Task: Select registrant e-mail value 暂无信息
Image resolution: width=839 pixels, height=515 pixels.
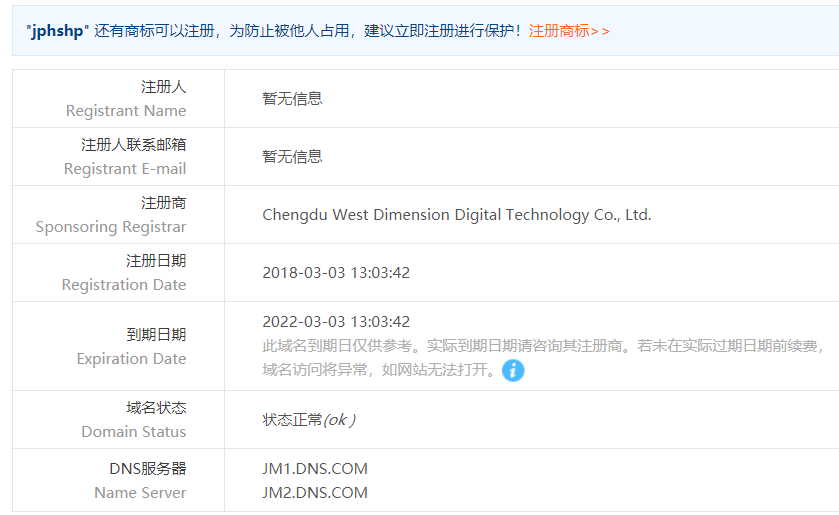Action: (292, 157)
